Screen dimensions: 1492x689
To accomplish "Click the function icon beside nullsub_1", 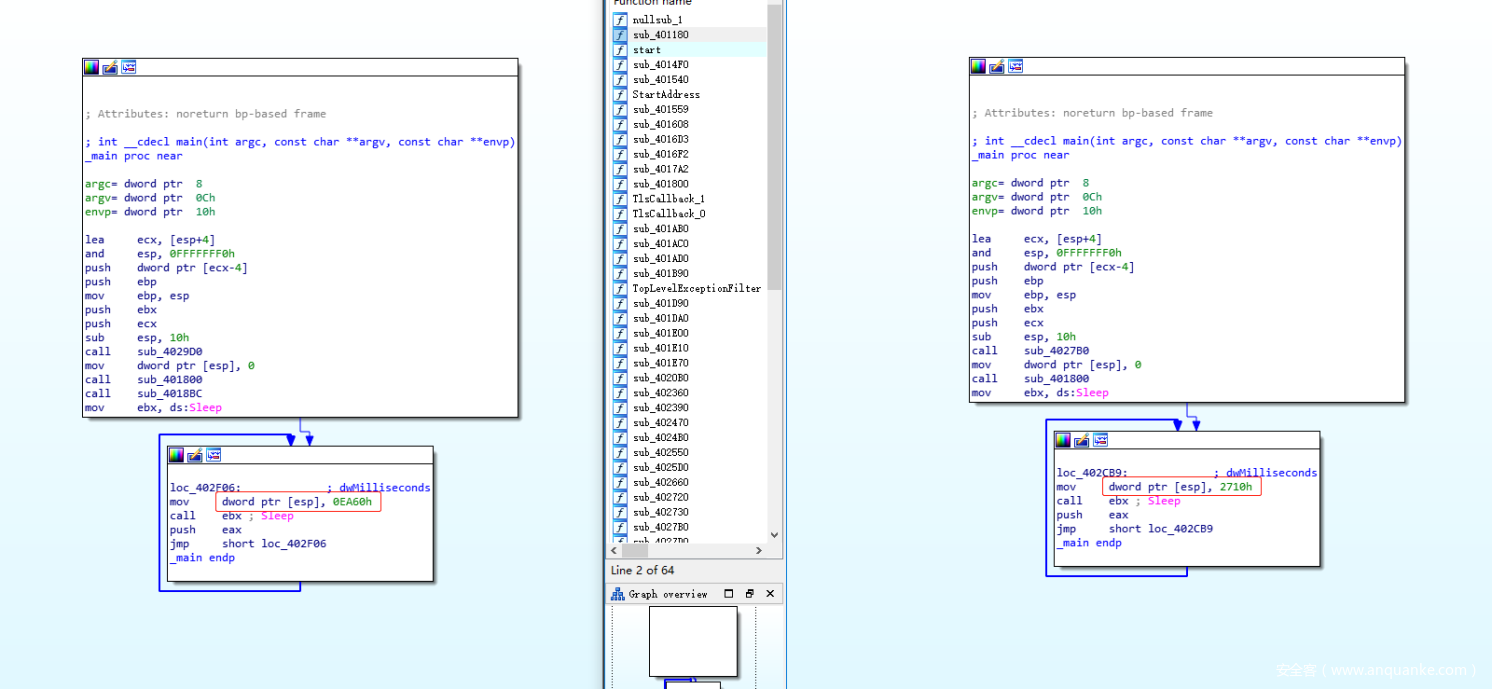I will (x=620, y=20).
